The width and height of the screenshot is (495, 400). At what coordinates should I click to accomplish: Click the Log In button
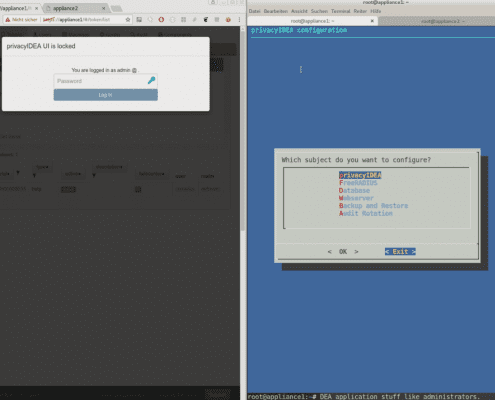click(106, 95)
